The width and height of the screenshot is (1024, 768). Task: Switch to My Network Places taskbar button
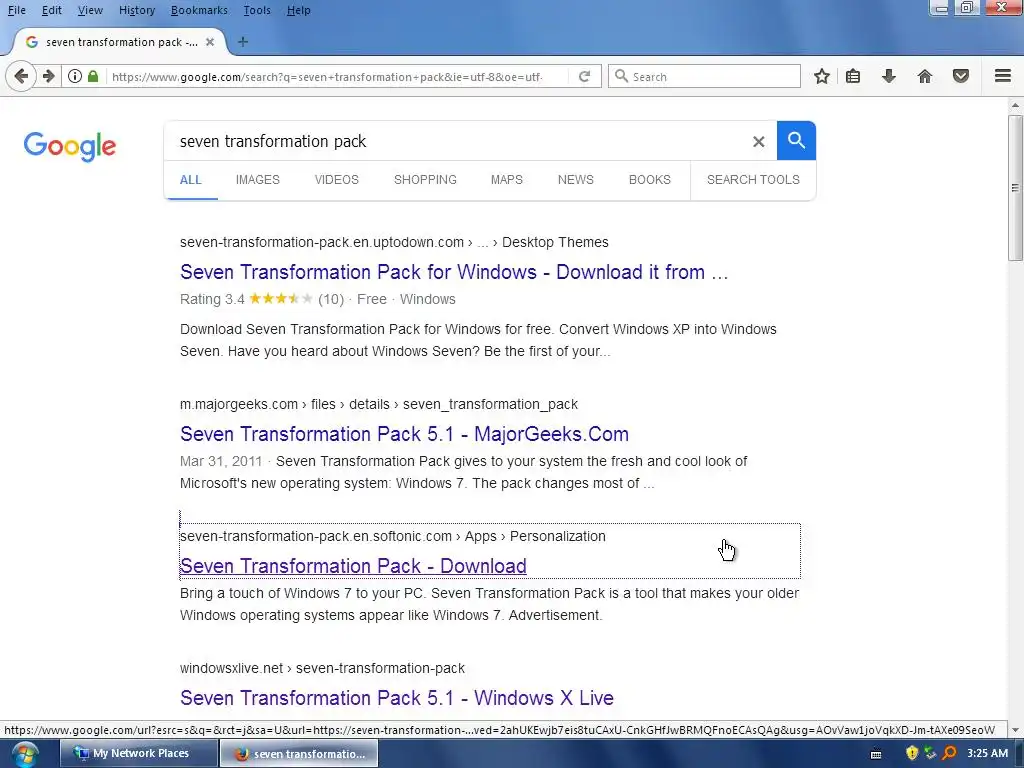pos(138,754)
